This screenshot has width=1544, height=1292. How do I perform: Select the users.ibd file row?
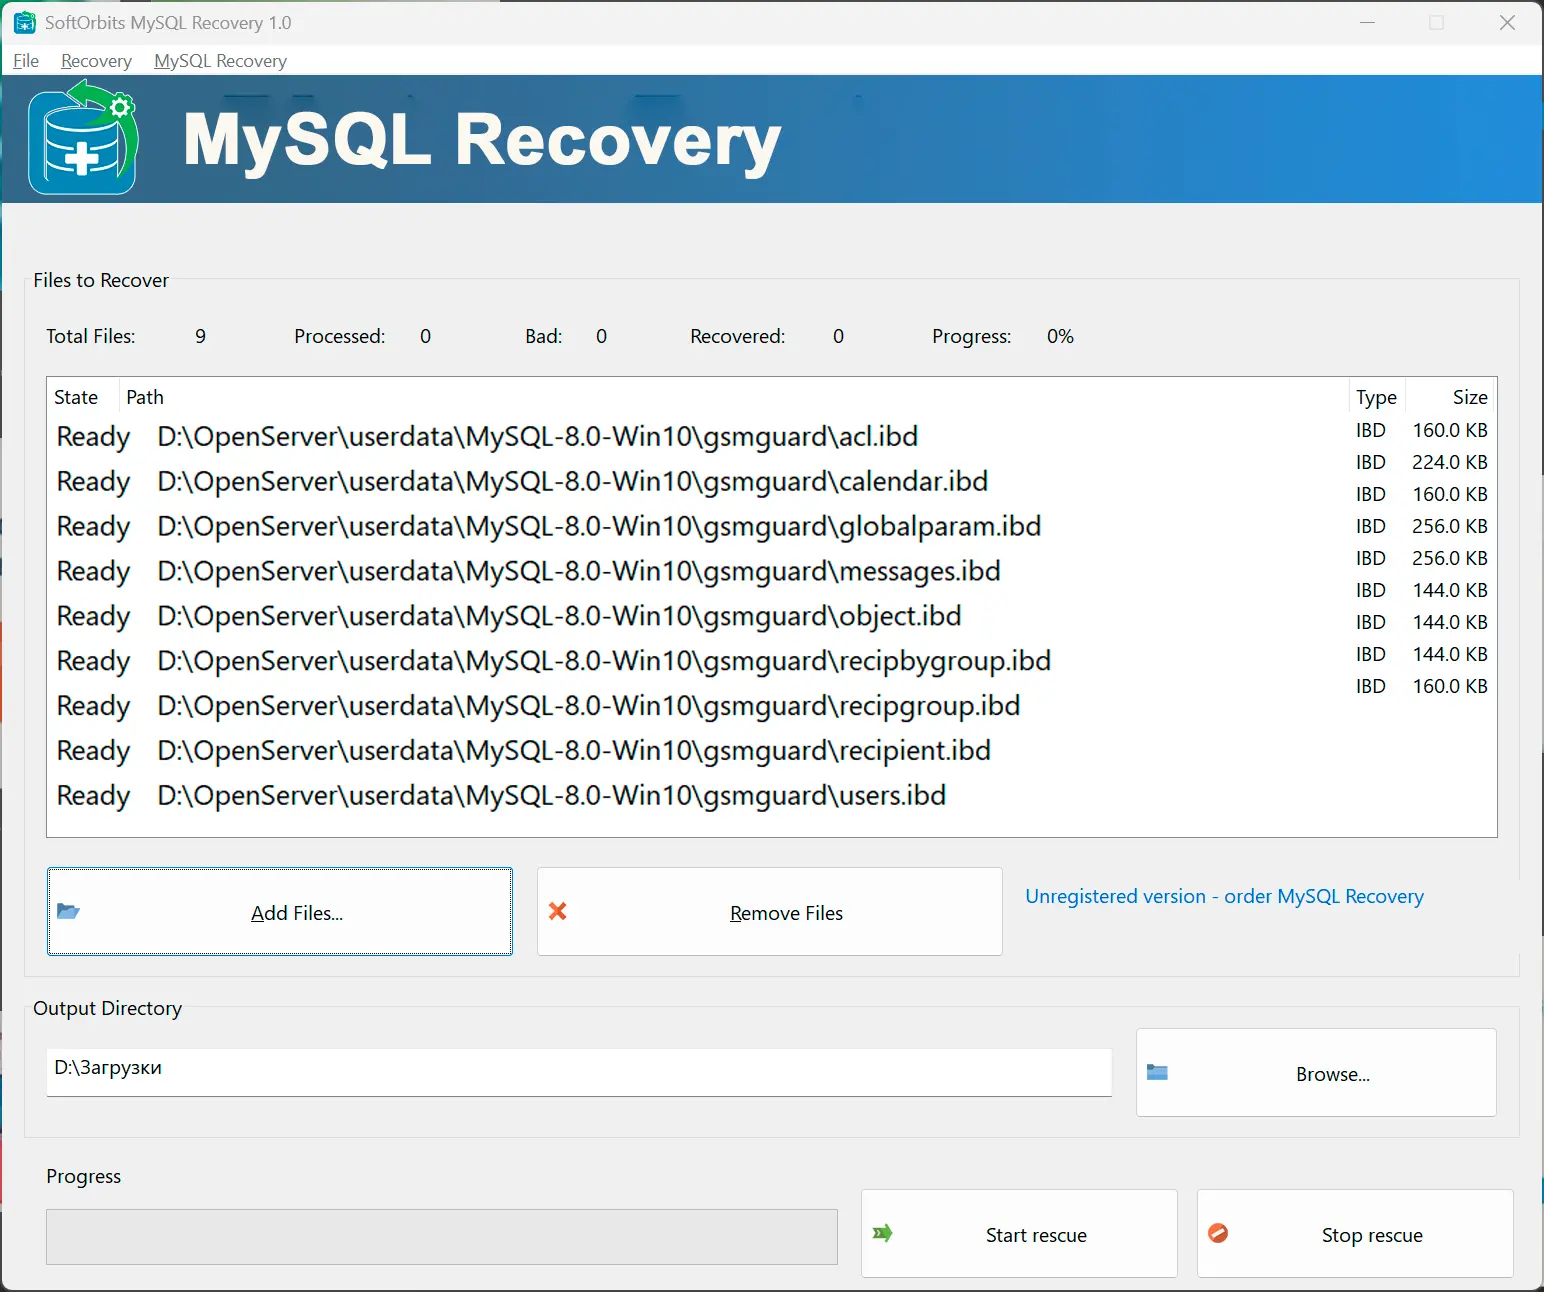point(550,795)
